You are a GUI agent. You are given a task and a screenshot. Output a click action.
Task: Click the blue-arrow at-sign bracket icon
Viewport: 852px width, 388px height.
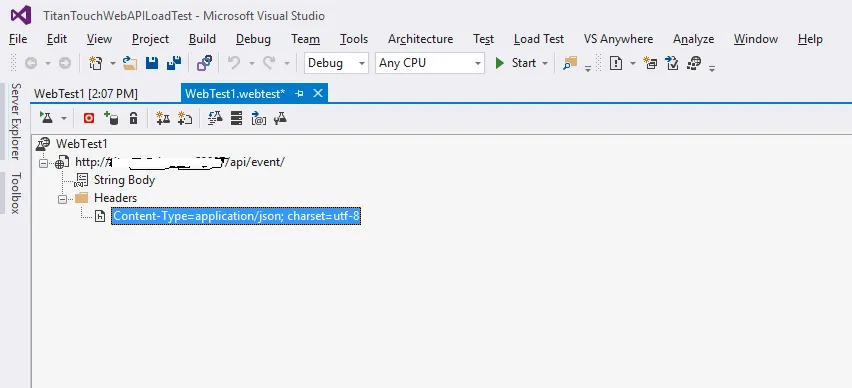[259, 118]
